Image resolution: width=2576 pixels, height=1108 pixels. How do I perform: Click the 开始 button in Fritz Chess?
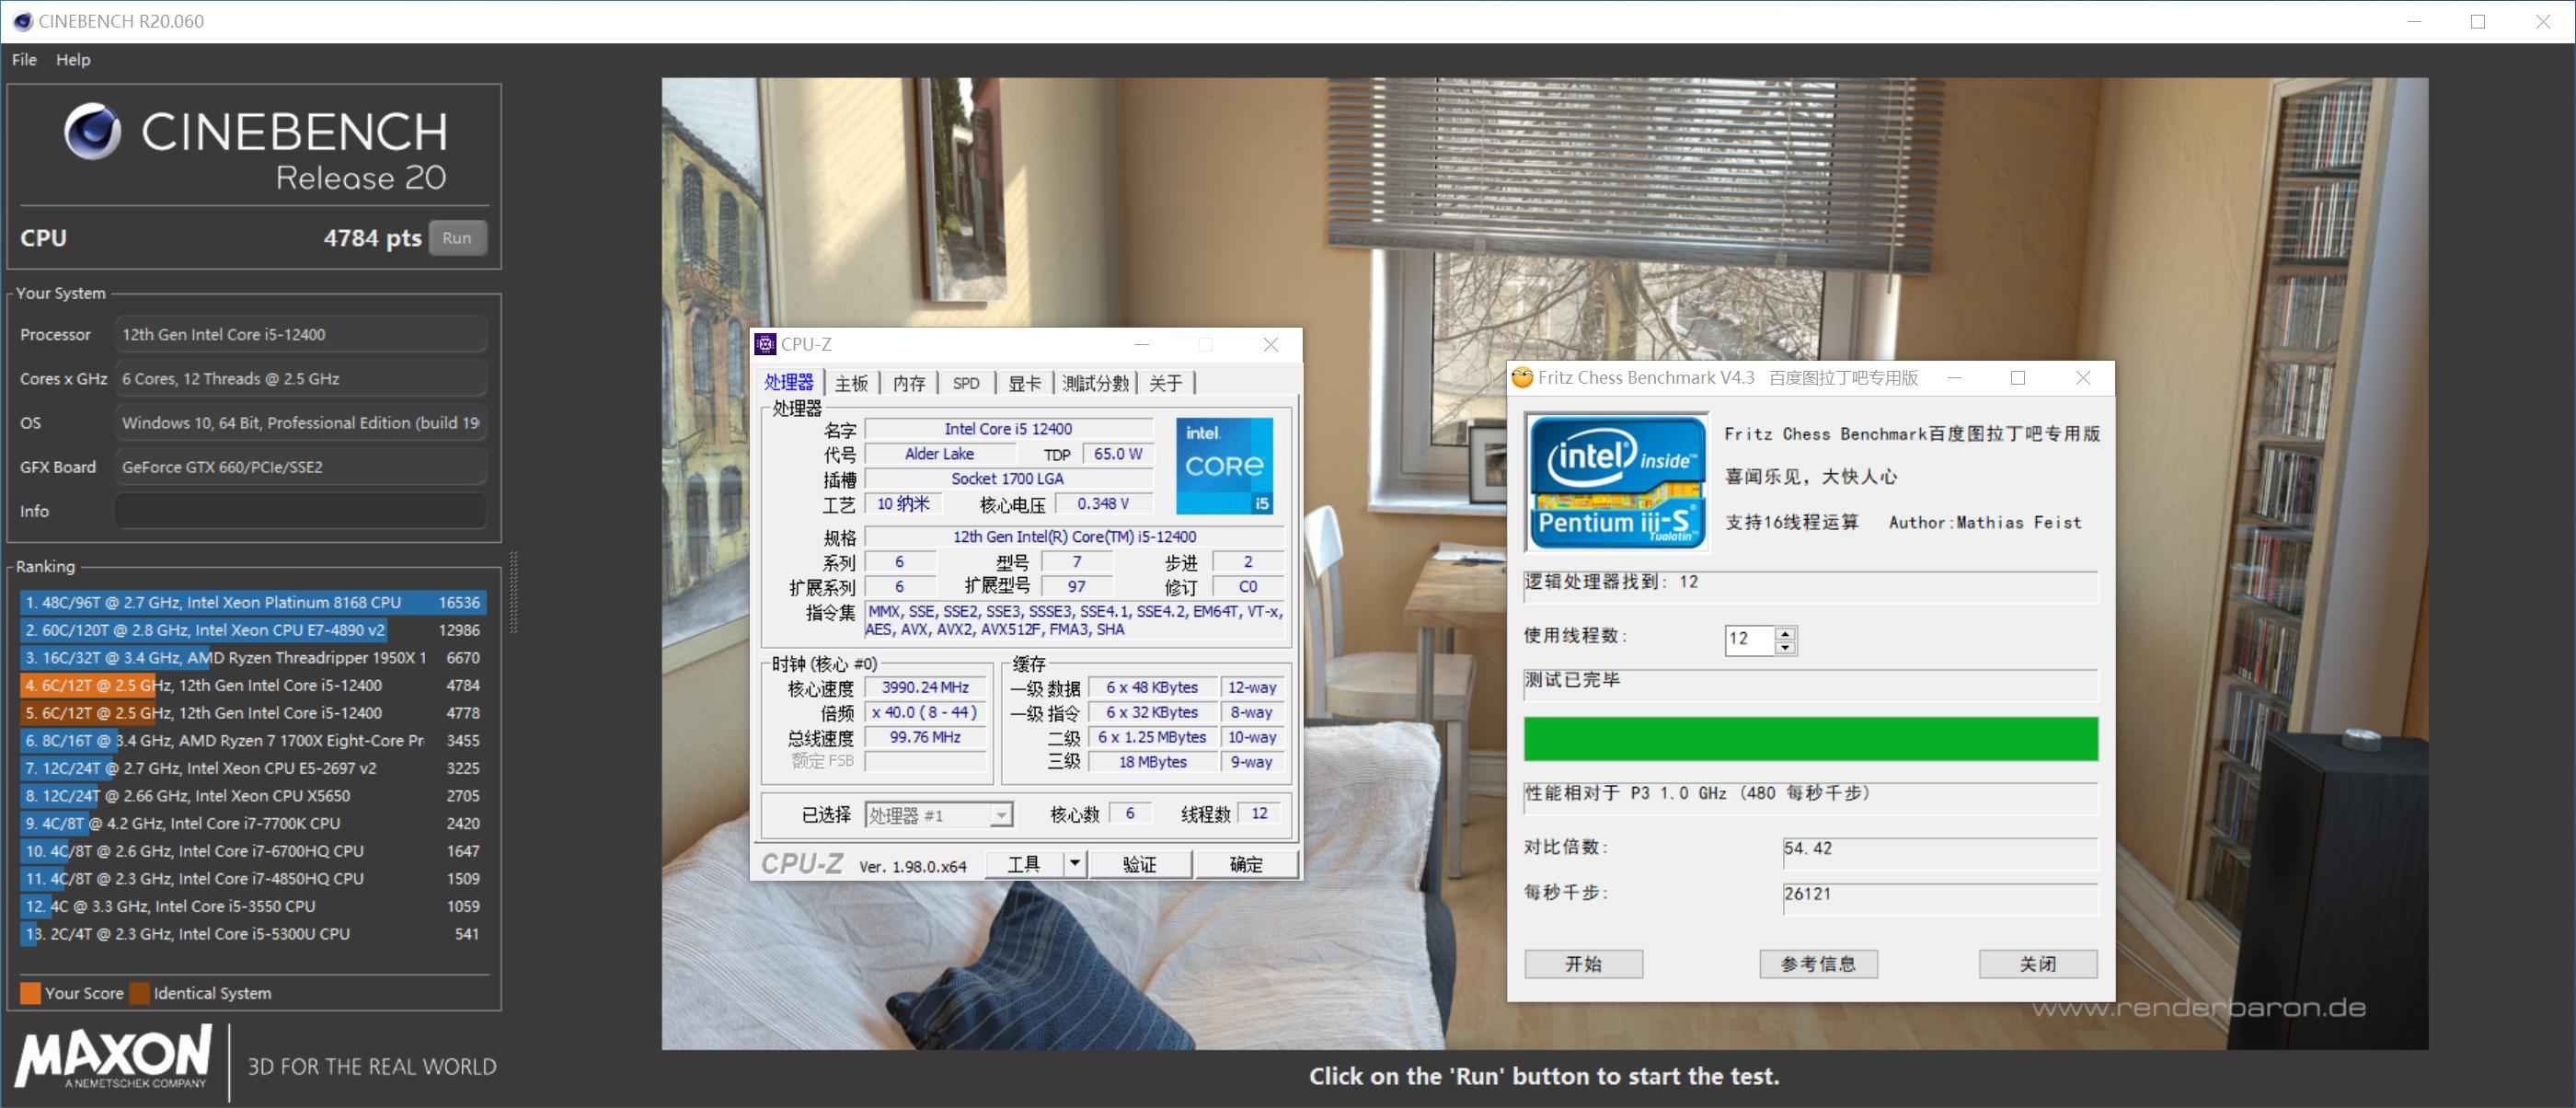[1583, 963]
